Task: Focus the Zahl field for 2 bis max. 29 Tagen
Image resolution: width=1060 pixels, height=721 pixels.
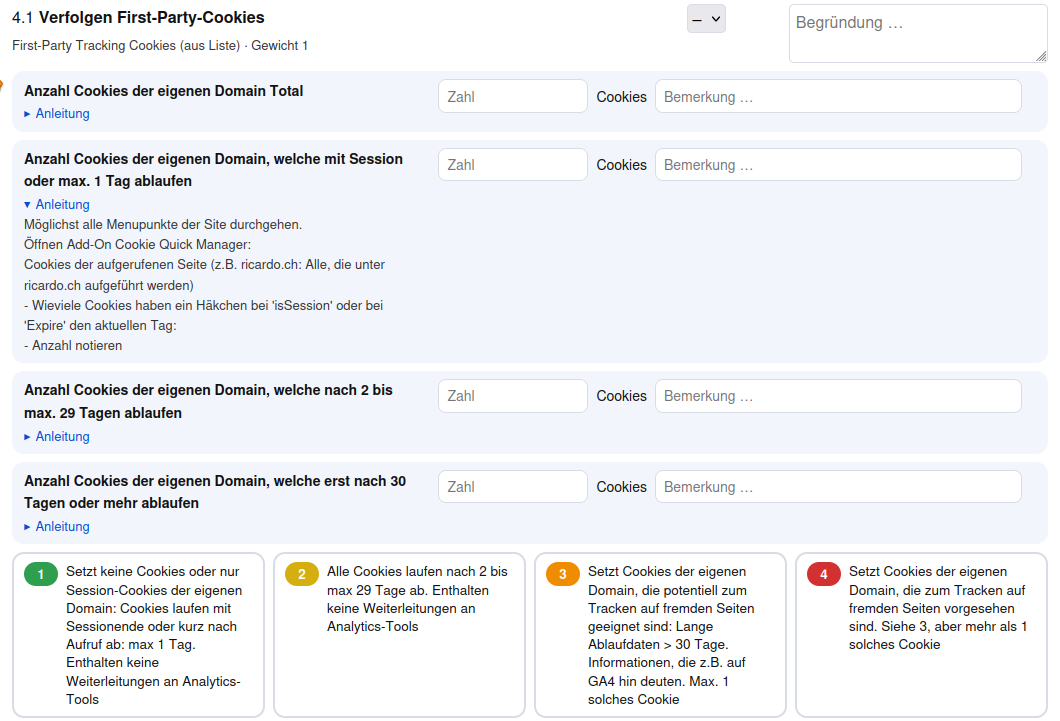Action: click(512, 396)
